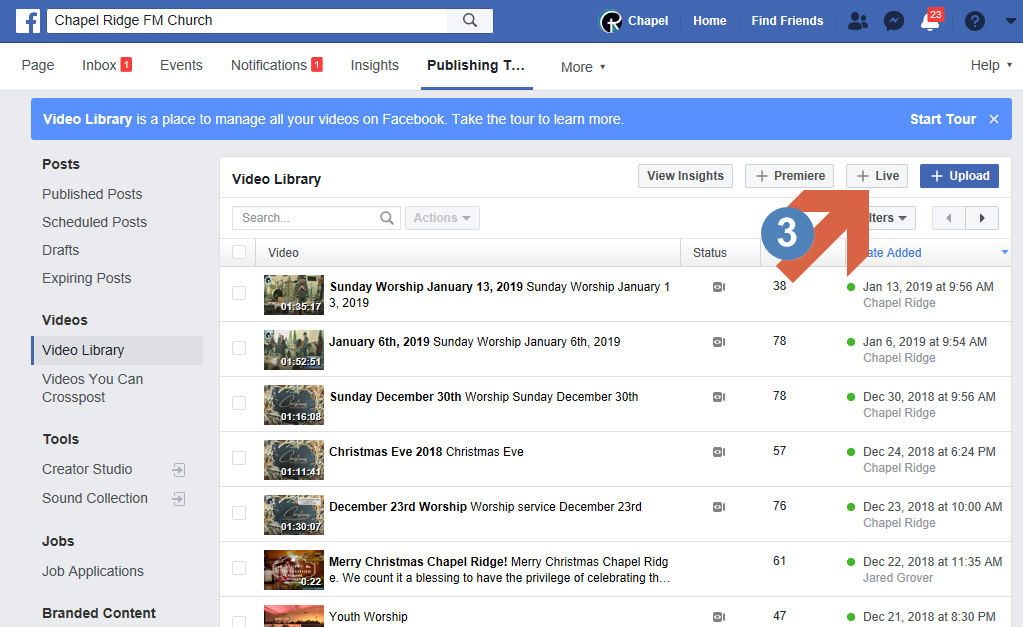This screenshot has height=627, width=1023.
Task: Click status camera icon for Sunday Worship January 13
Action: [719, 287]
